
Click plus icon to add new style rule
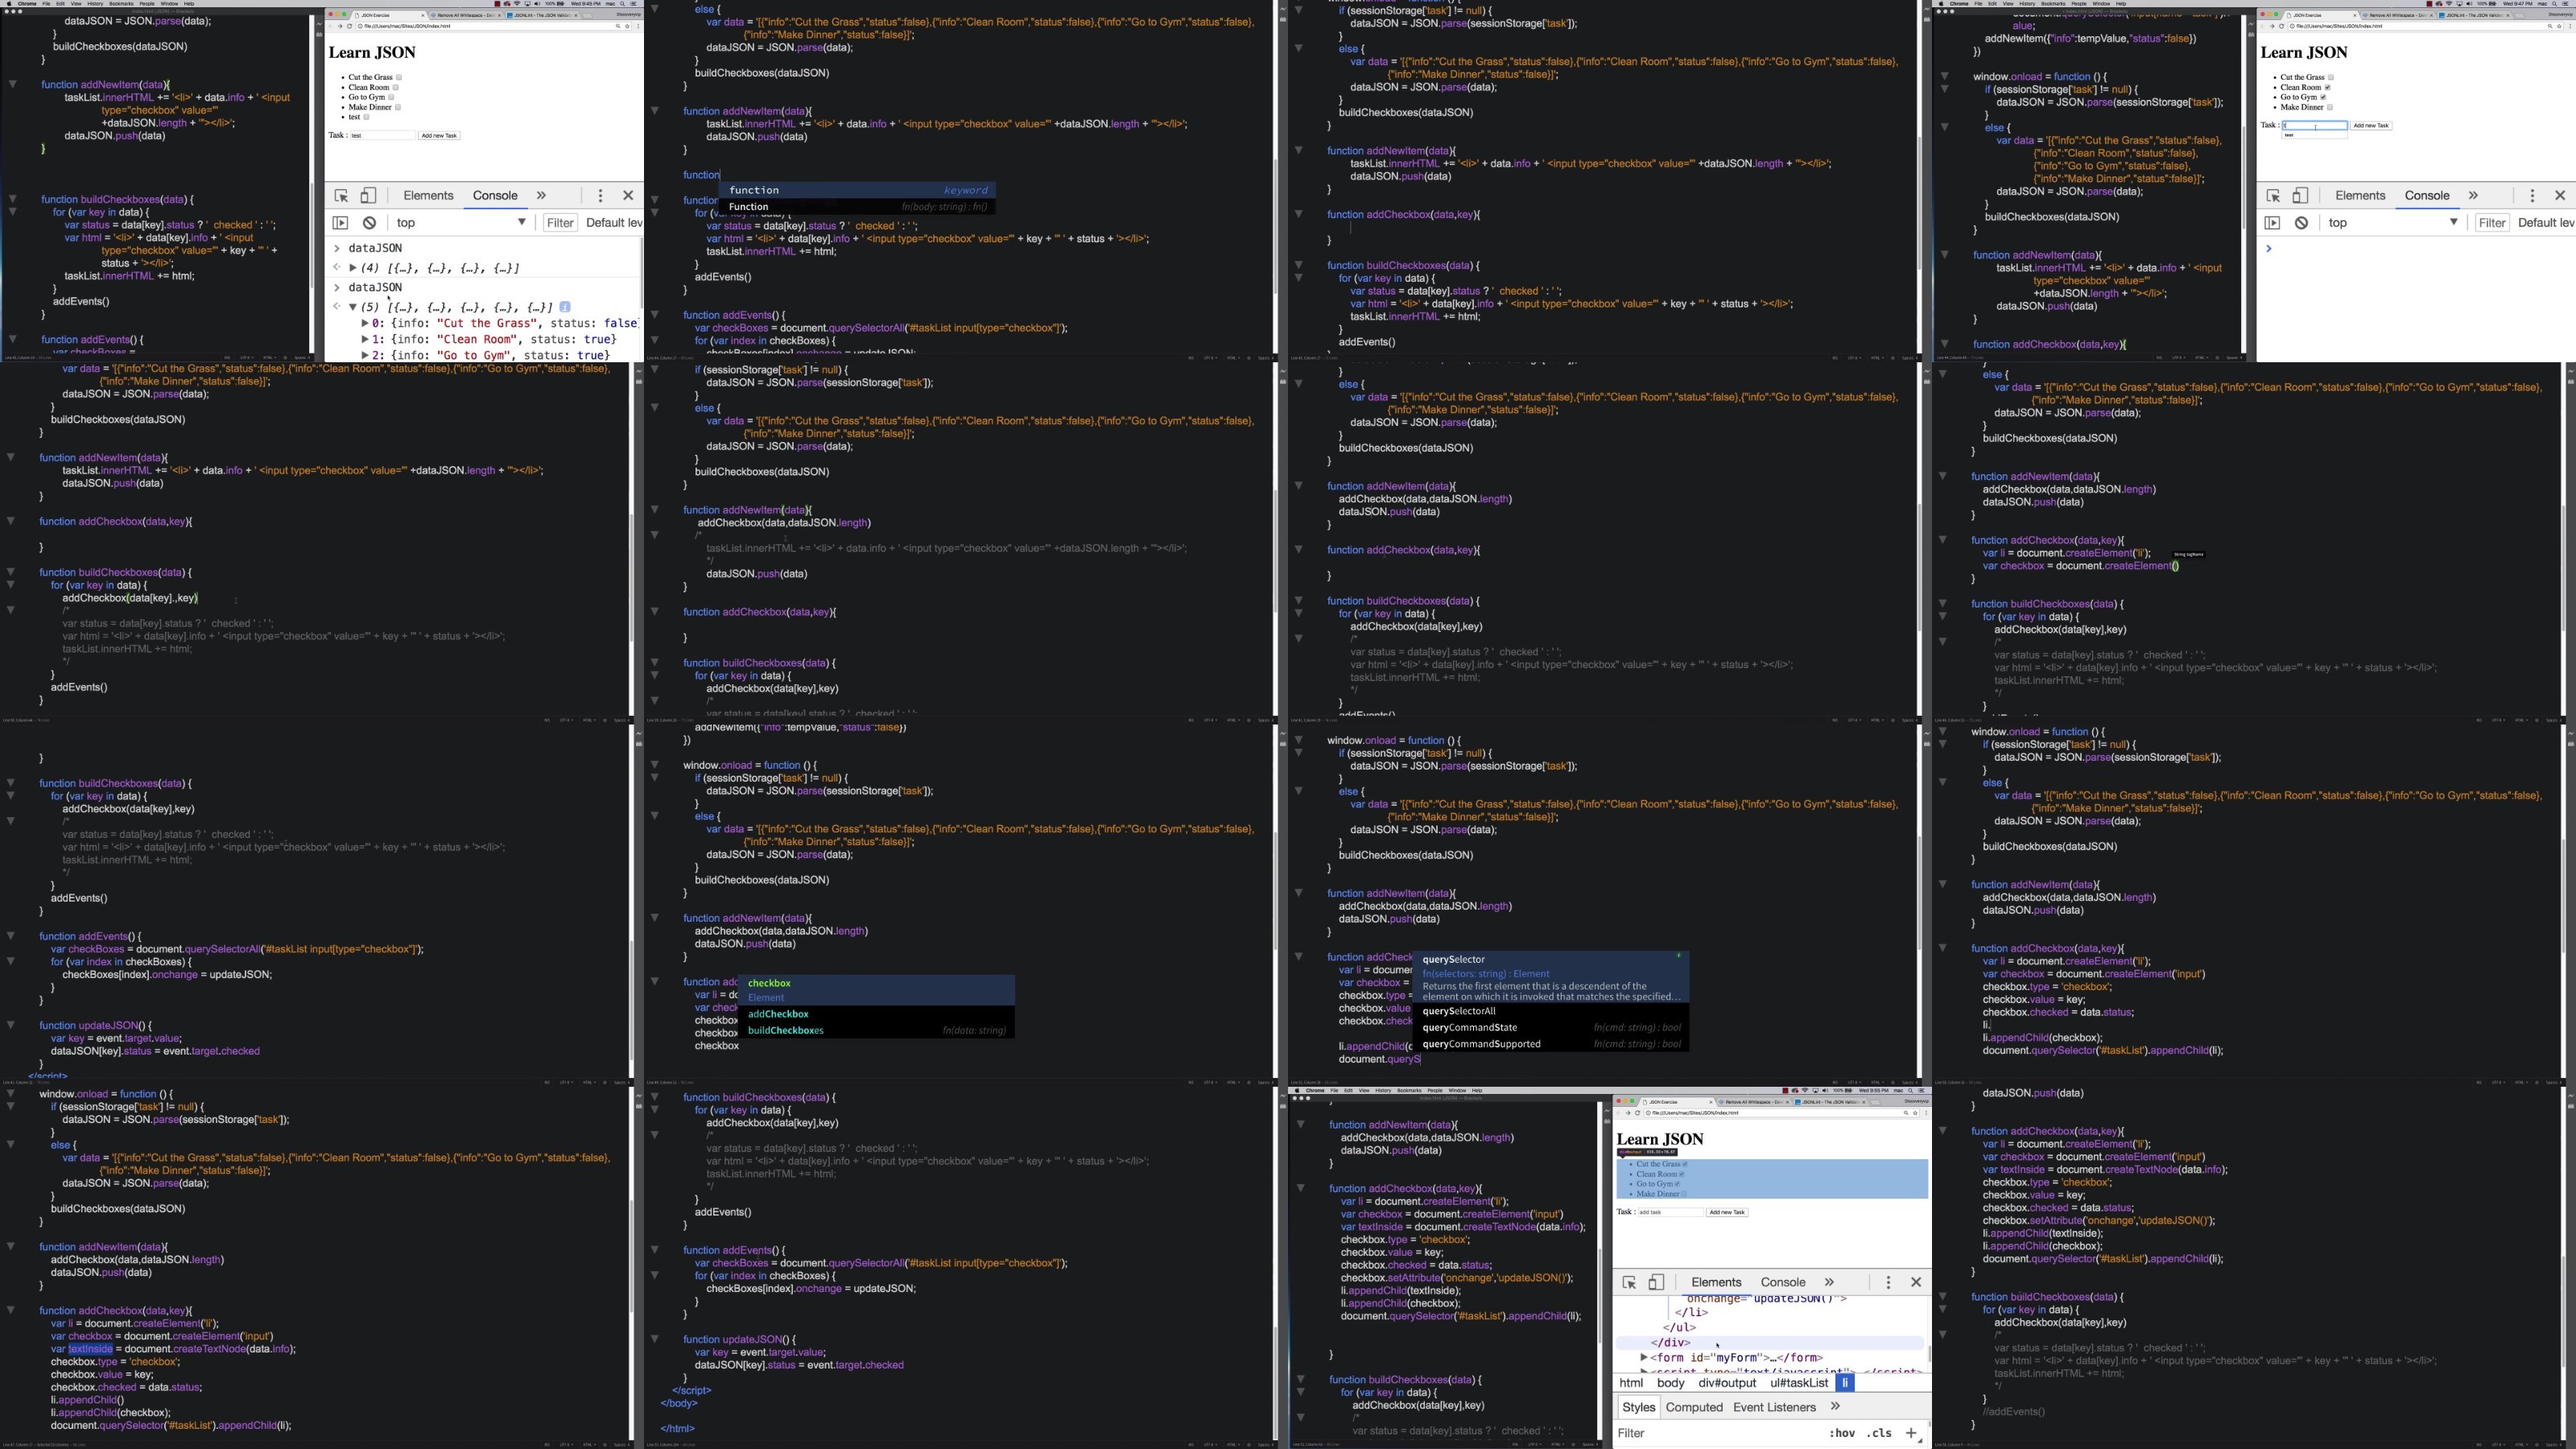[1911, 1433]
